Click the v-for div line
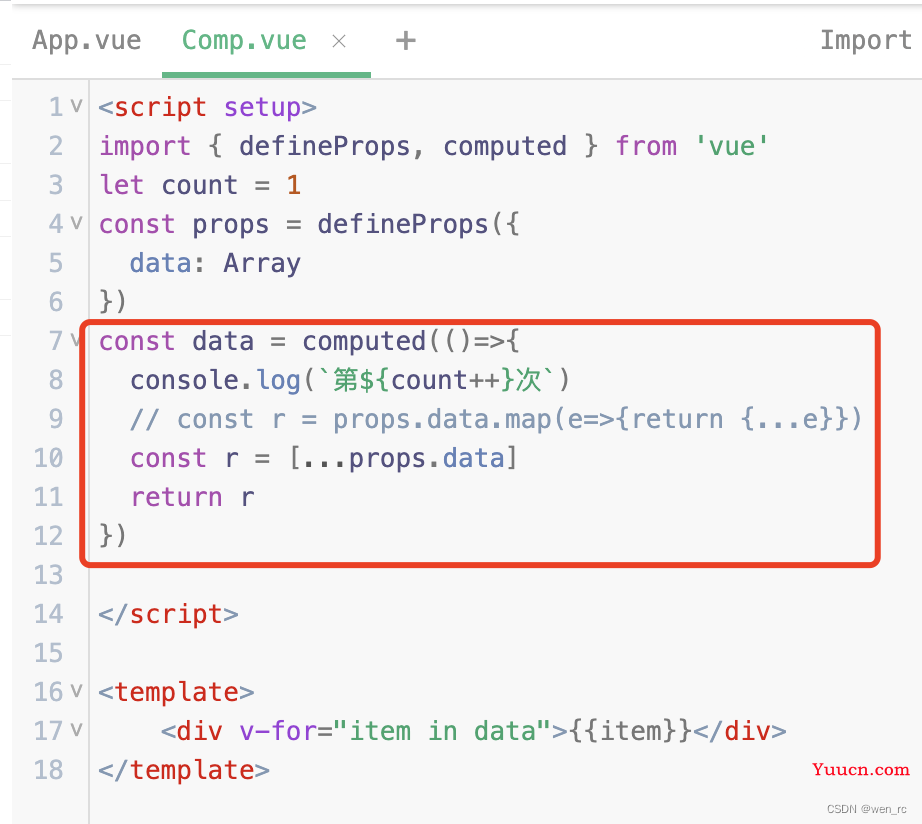 (474, 731)
